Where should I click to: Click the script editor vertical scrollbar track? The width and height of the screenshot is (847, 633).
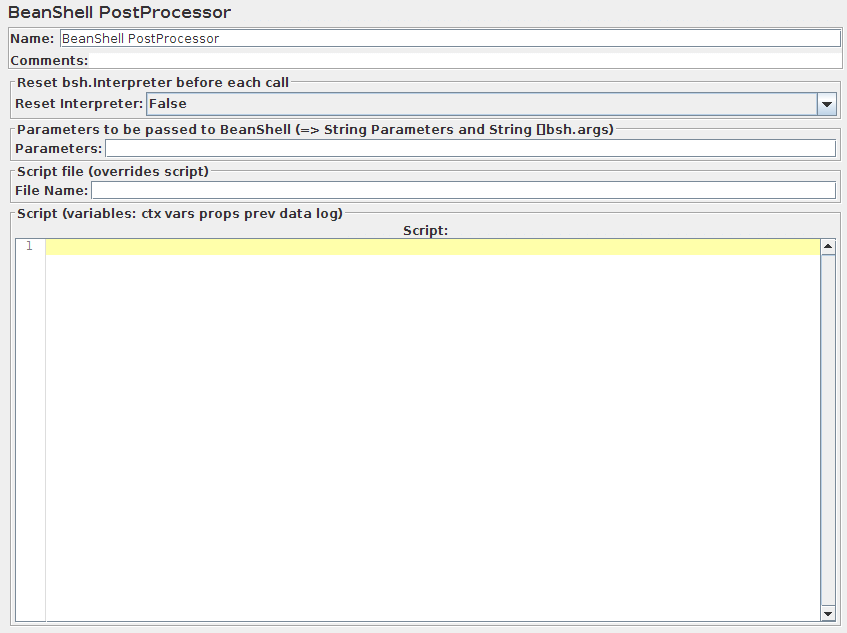[828, 430]
